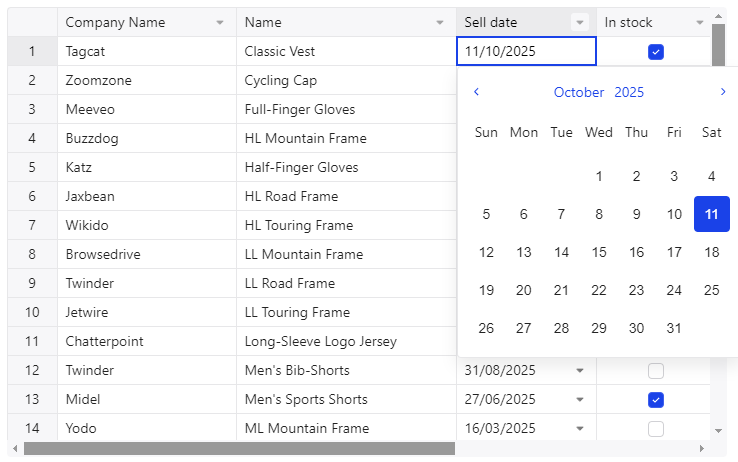The width and height of the screenshot is (738, 462).
Task: Open Sell date column filter menu
Action: (580, 23)
